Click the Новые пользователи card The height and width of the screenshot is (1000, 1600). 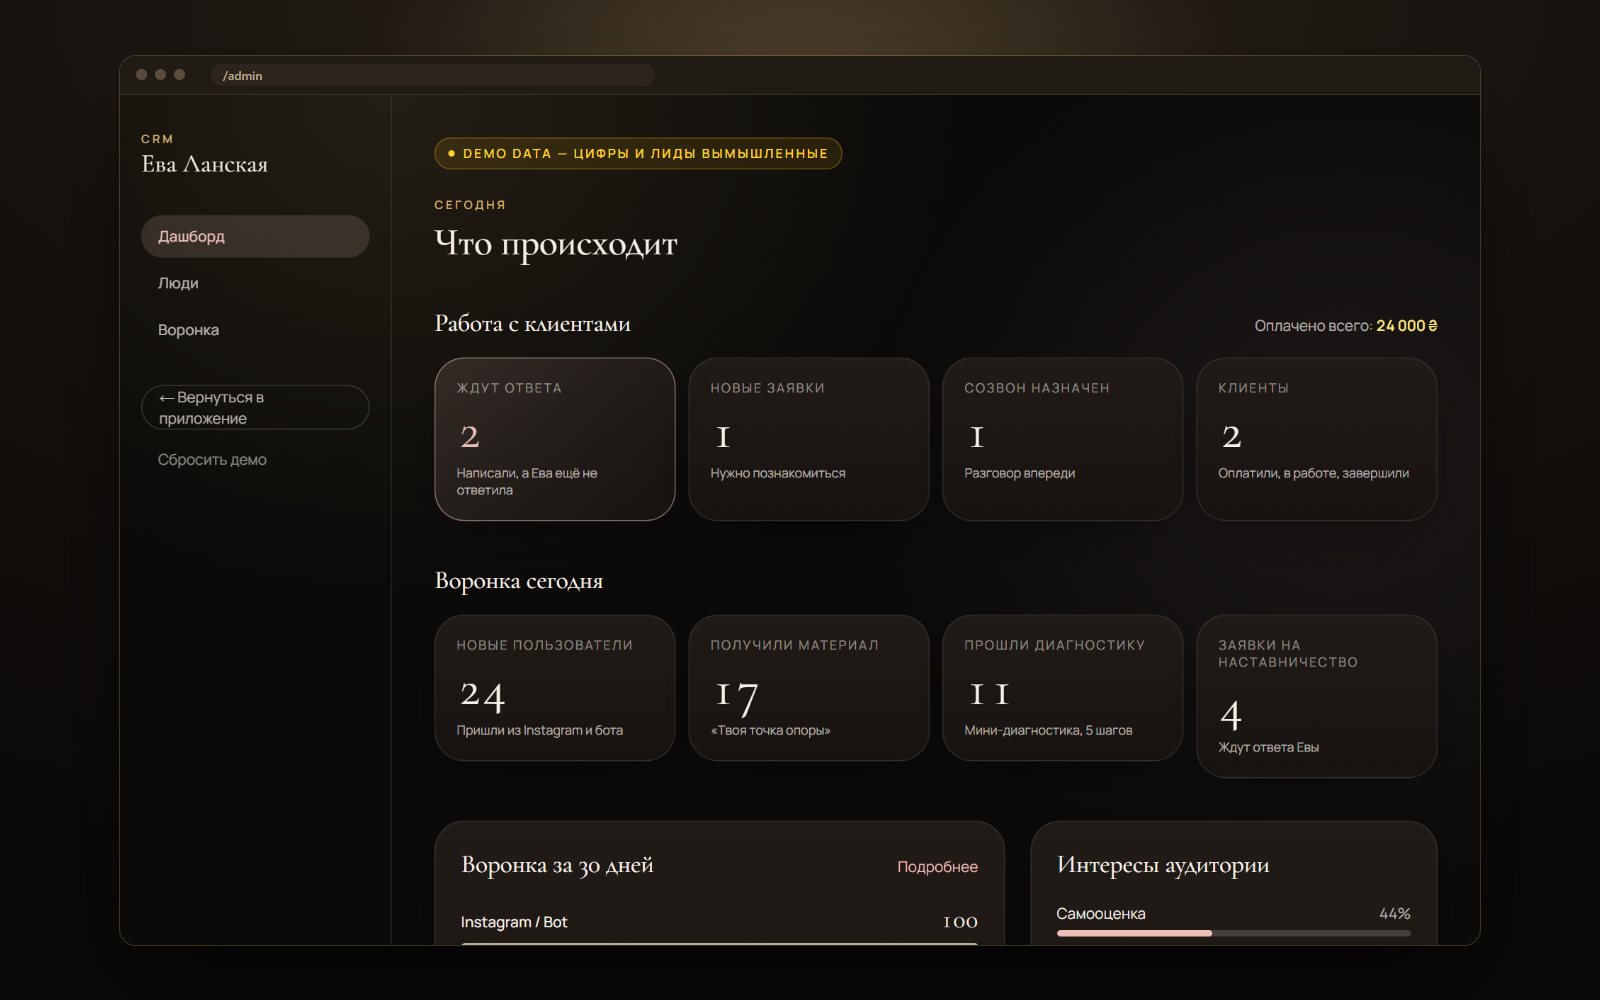555,688
